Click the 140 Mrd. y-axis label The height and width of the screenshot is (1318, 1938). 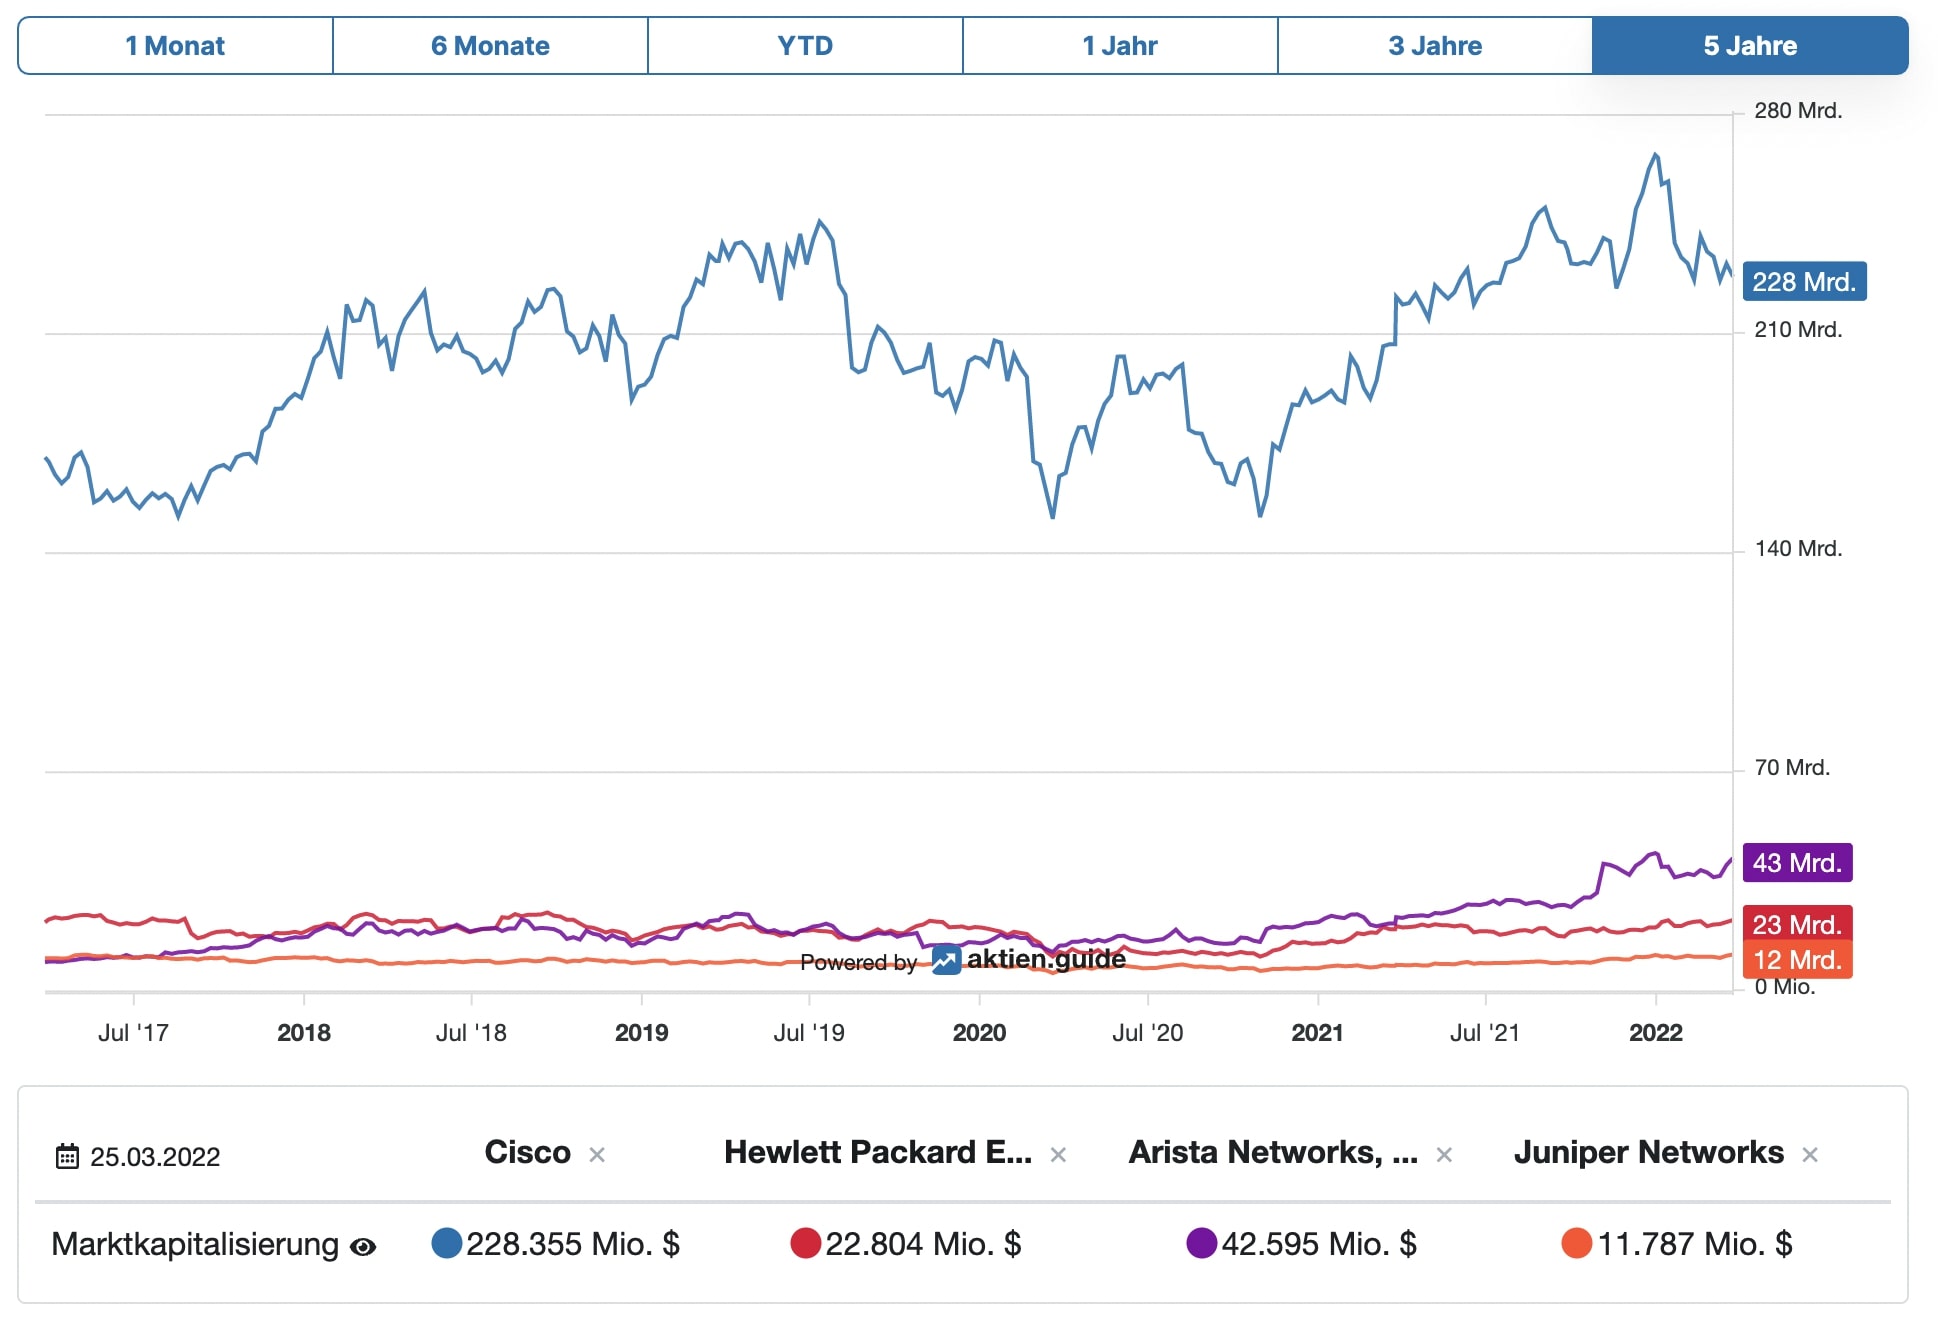pos(1798,549)
